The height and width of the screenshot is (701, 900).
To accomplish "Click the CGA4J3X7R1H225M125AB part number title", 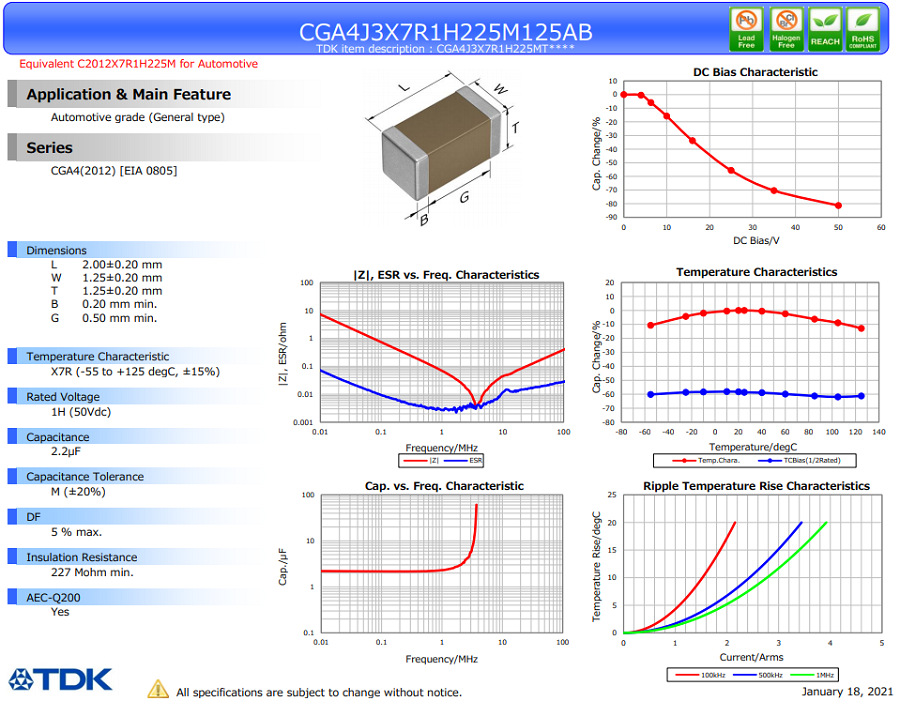I will coord(445,32).
